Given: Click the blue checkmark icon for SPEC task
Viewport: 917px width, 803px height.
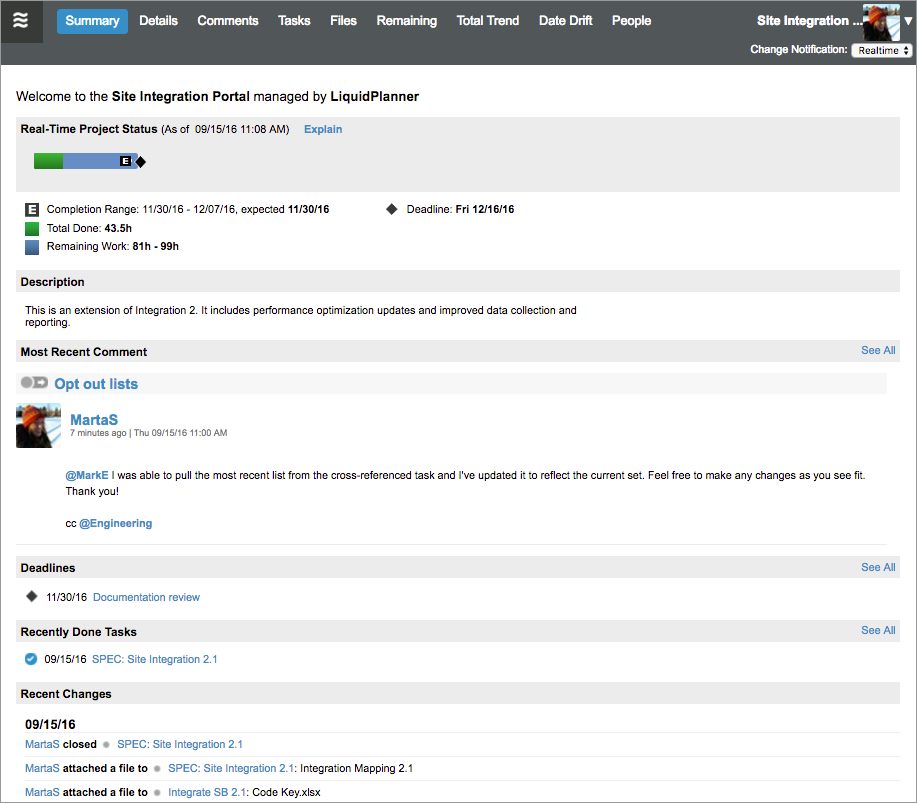Looking at the screenshot, I should (31, 659).
